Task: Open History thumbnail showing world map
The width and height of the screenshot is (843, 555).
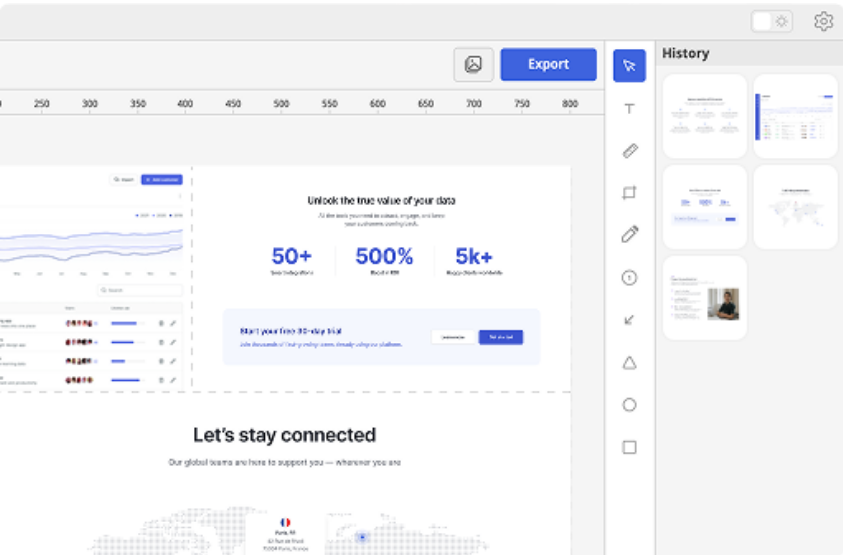Action: click(795, 207)
